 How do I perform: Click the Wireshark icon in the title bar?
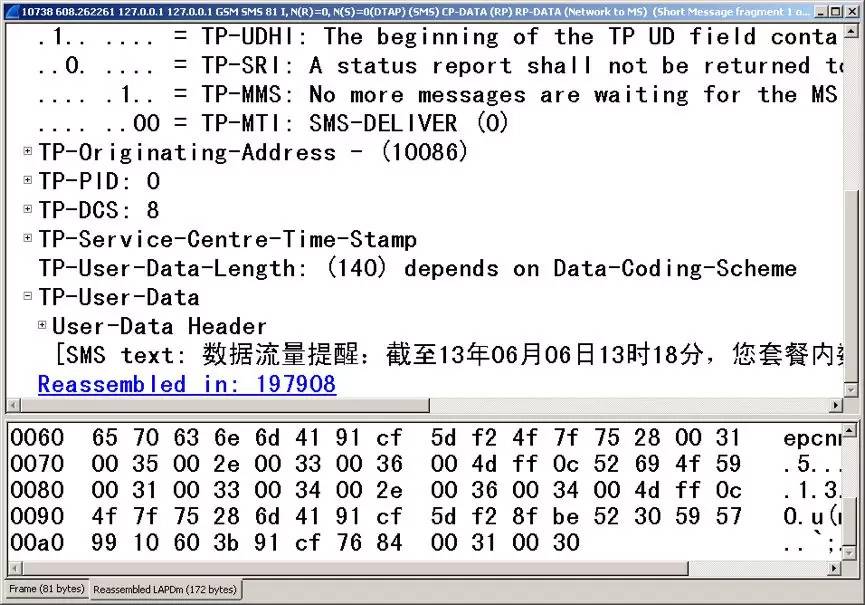tap(11, 11)
